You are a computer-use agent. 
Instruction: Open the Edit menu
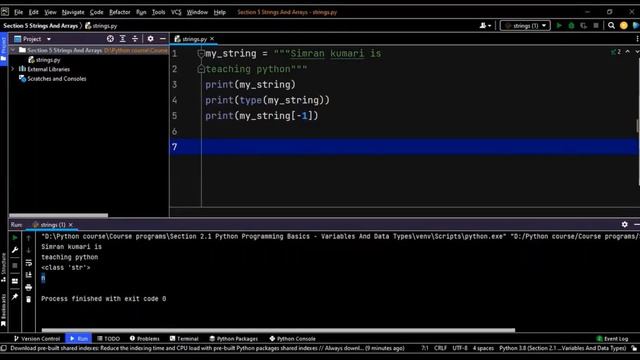(33, 12)
